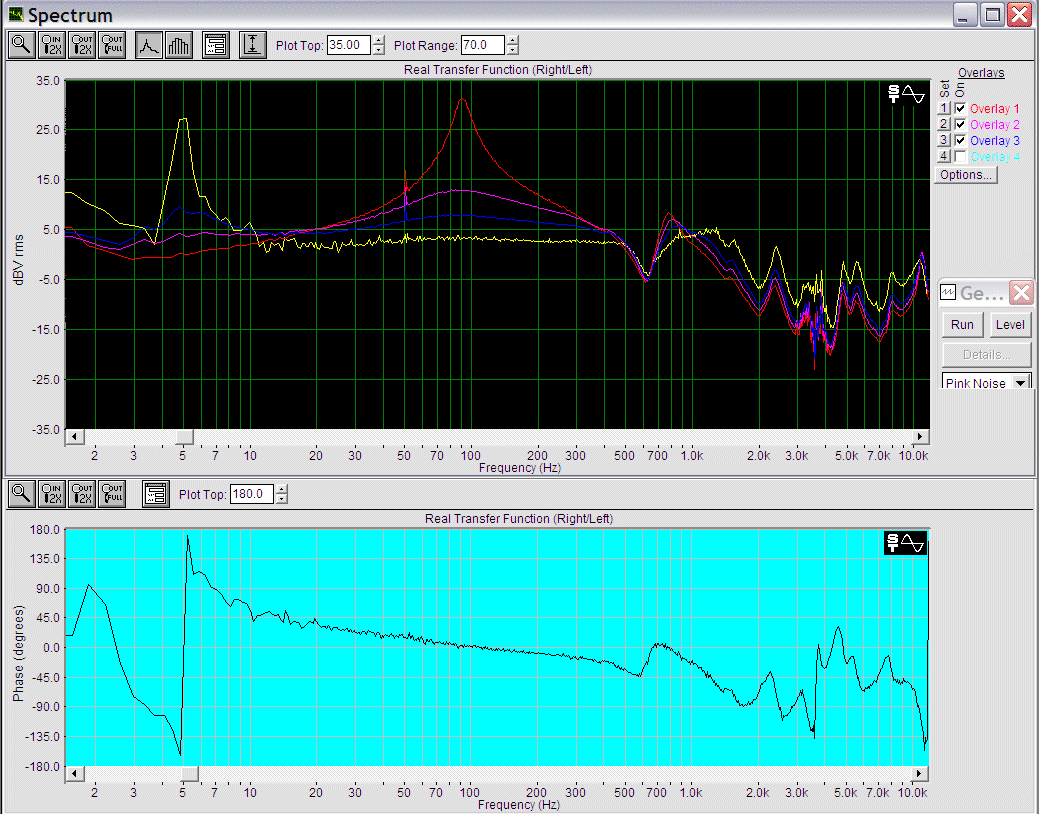The image size is (1039, 814).
Task: Toggle Overlay 2 visibility checkbox
Action: [x=960, y=124]
